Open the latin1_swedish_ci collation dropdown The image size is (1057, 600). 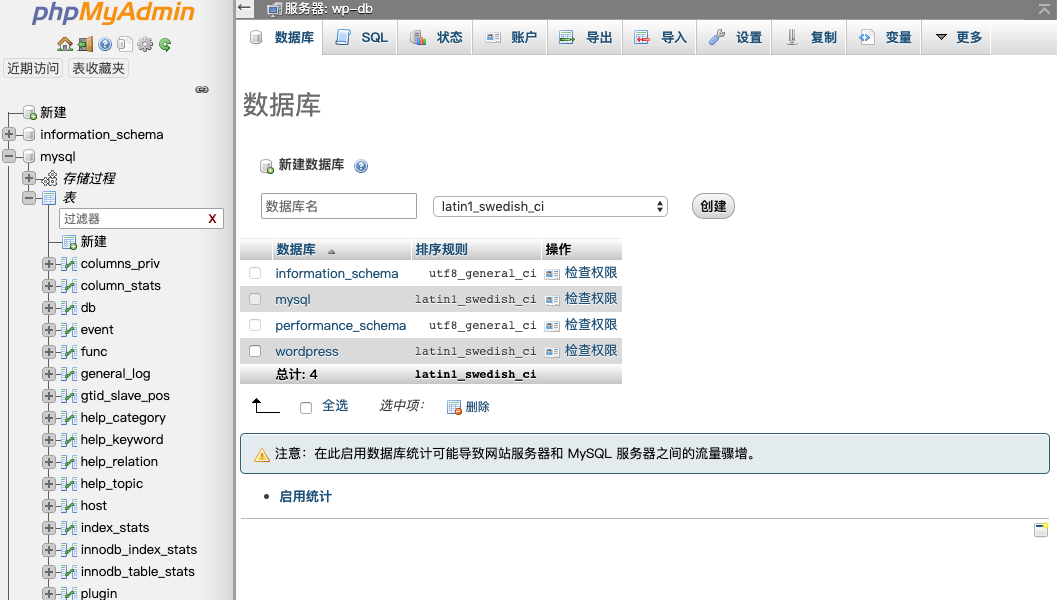[549, 206]
